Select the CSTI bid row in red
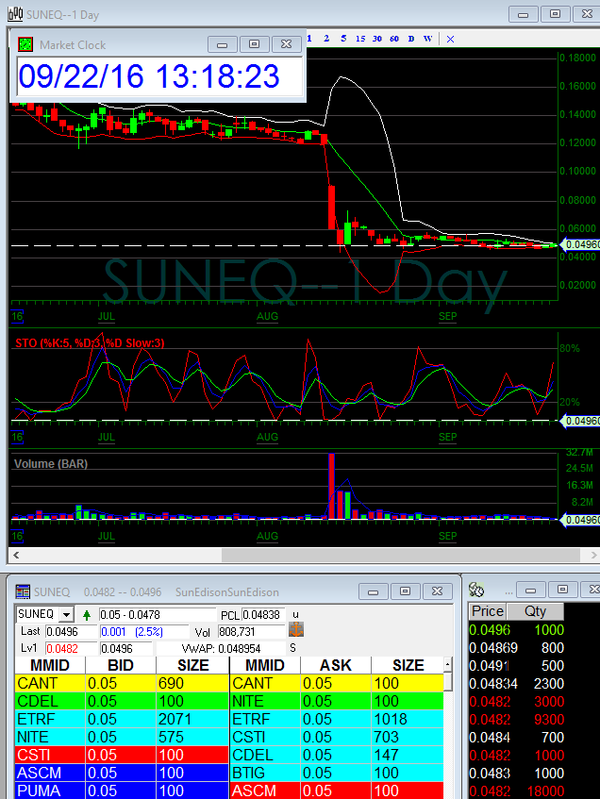 (x=122, y=755)
